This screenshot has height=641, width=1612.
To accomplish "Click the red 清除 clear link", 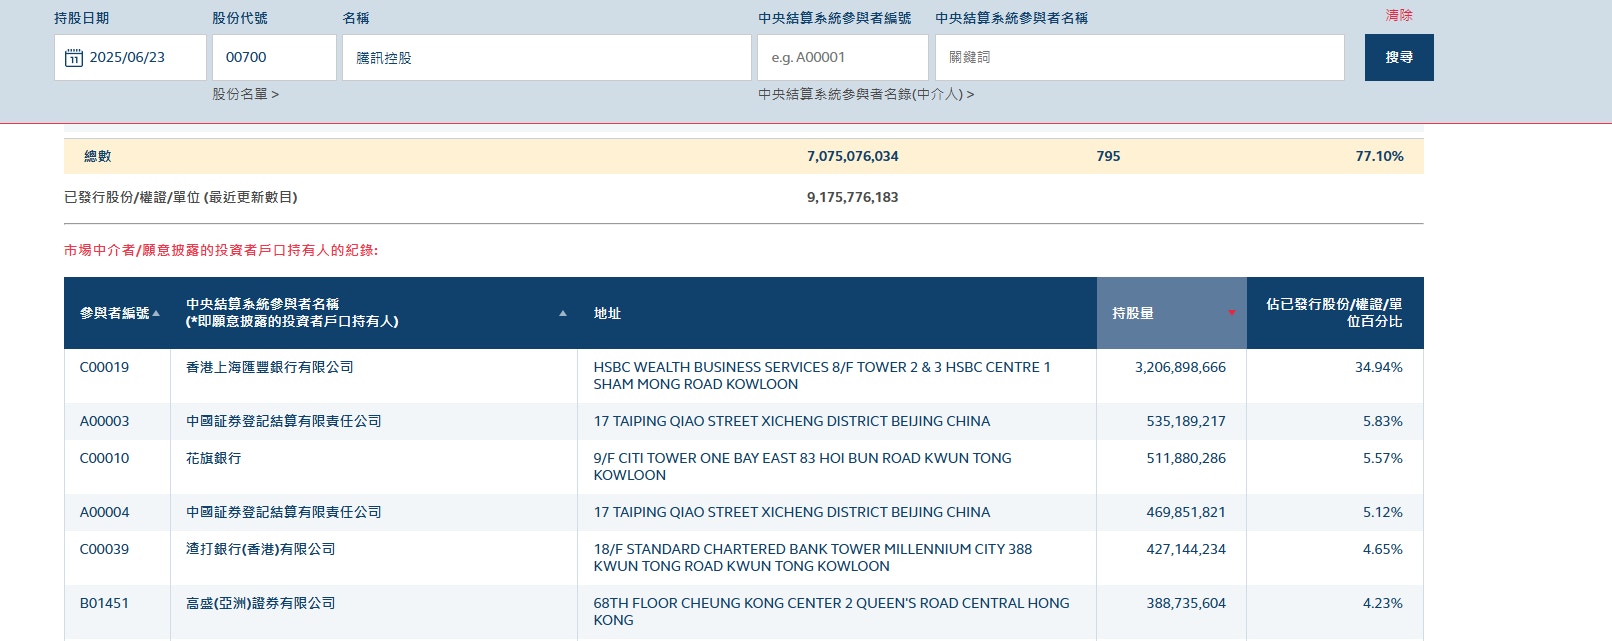I will click(1398, 15).
